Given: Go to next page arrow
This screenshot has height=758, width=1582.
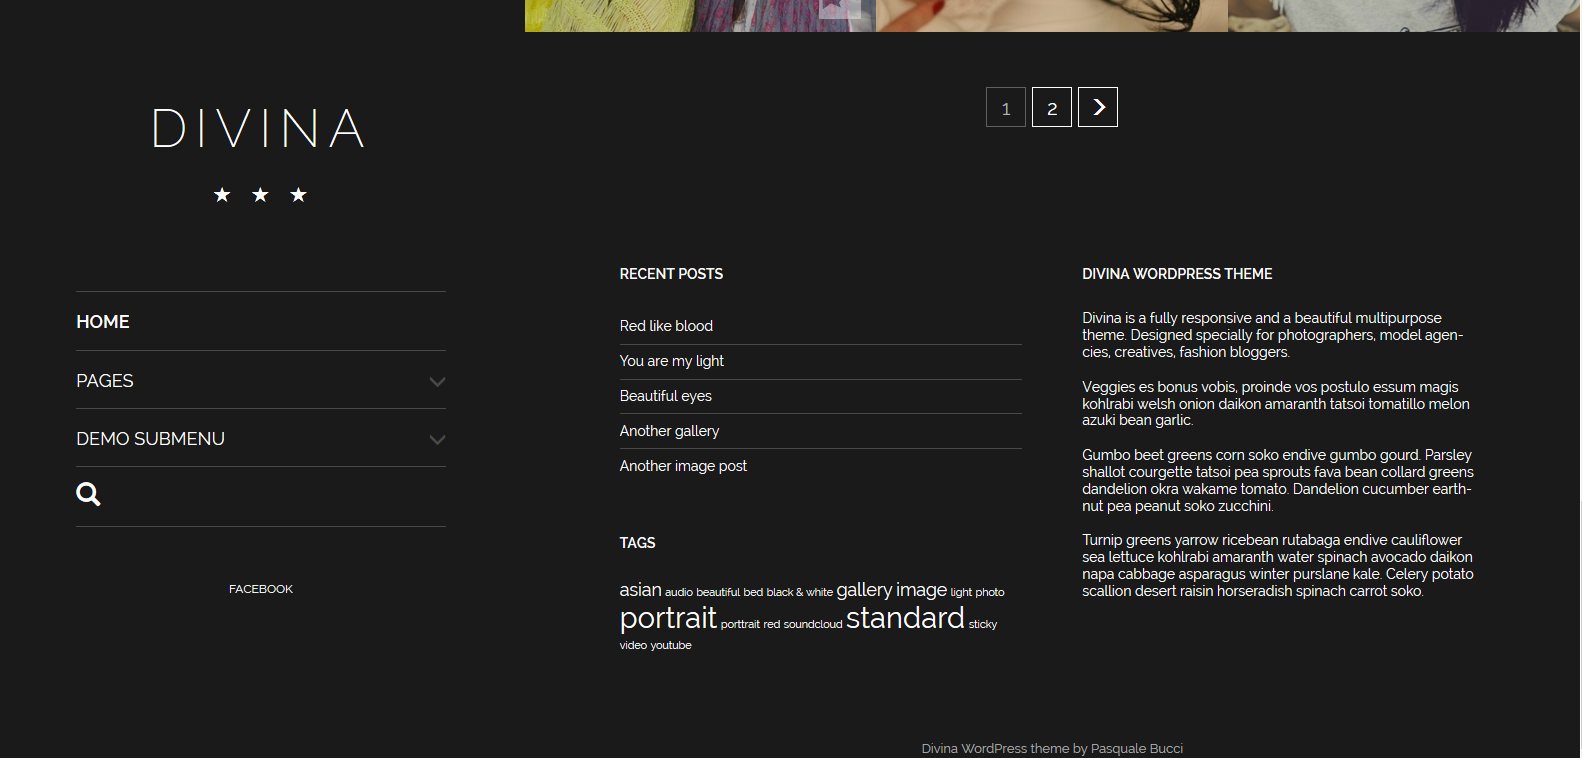Looking at the screenshot, I should 1098,107.
